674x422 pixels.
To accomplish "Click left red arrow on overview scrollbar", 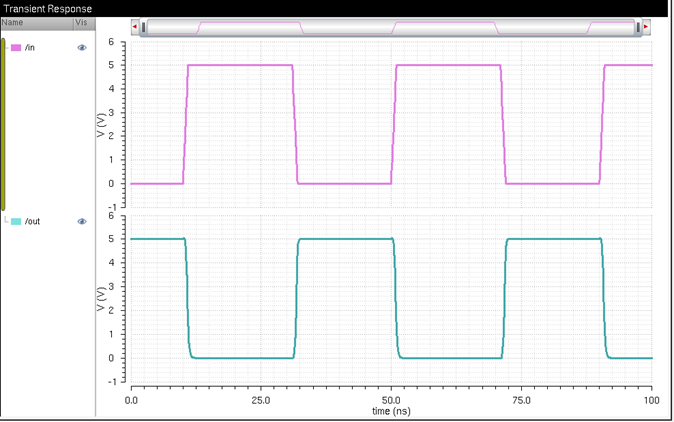I will click(135, 27).
